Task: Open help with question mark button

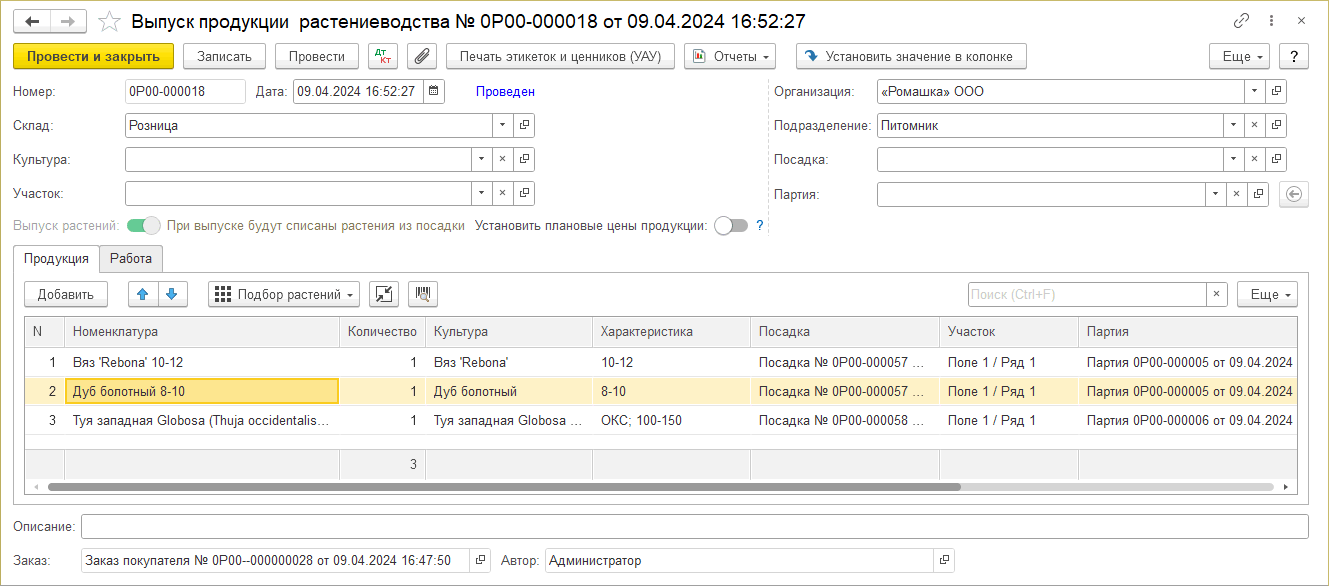Action: tap(1294, 56)
